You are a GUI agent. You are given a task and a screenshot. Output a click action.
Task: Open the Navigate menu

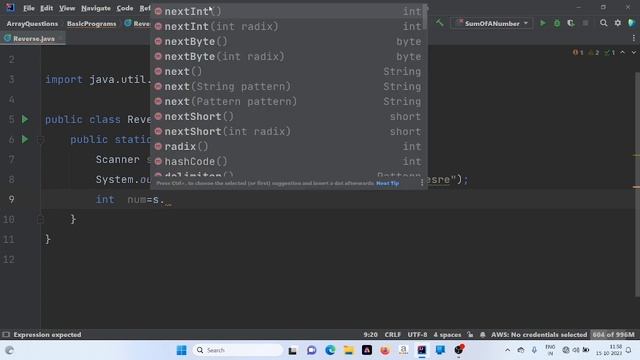click(x=96, y=8)
